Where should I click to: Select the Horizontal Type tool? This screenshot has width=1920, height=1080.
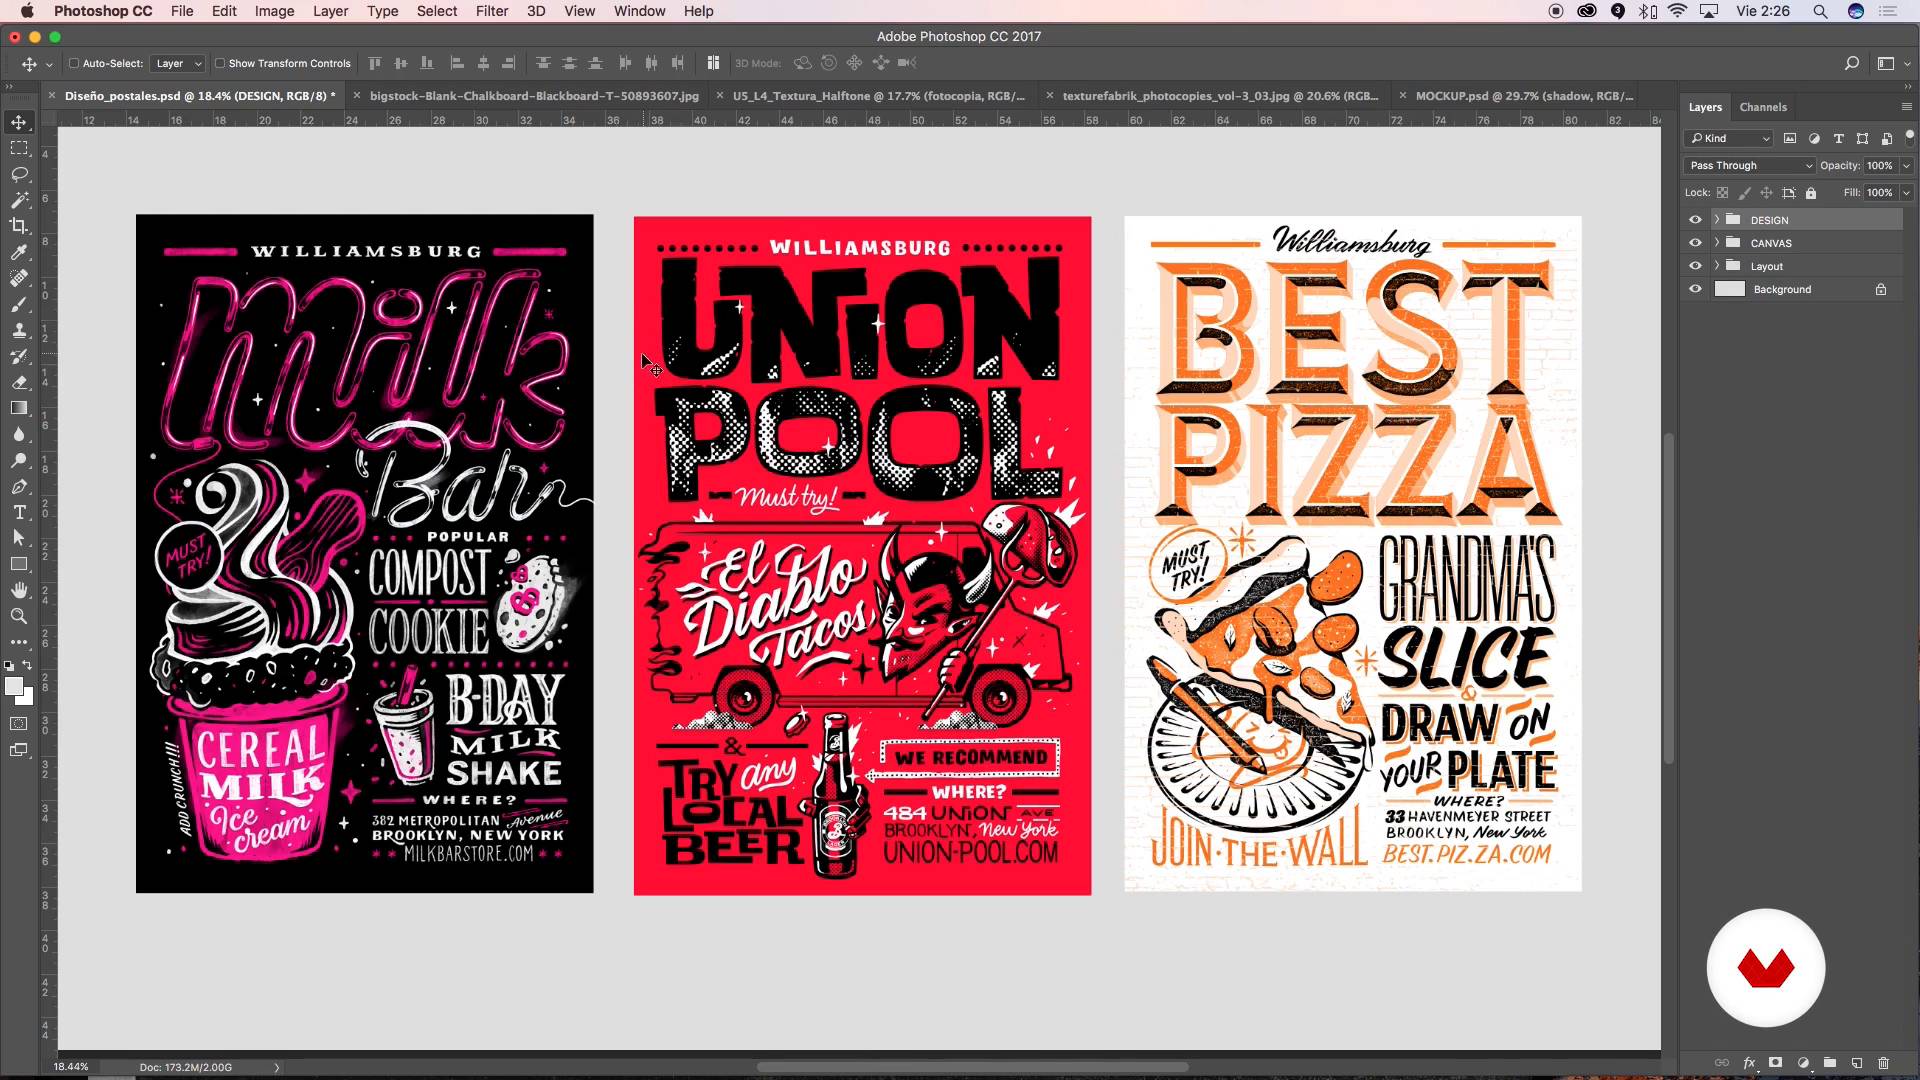(x=19, y=512)
